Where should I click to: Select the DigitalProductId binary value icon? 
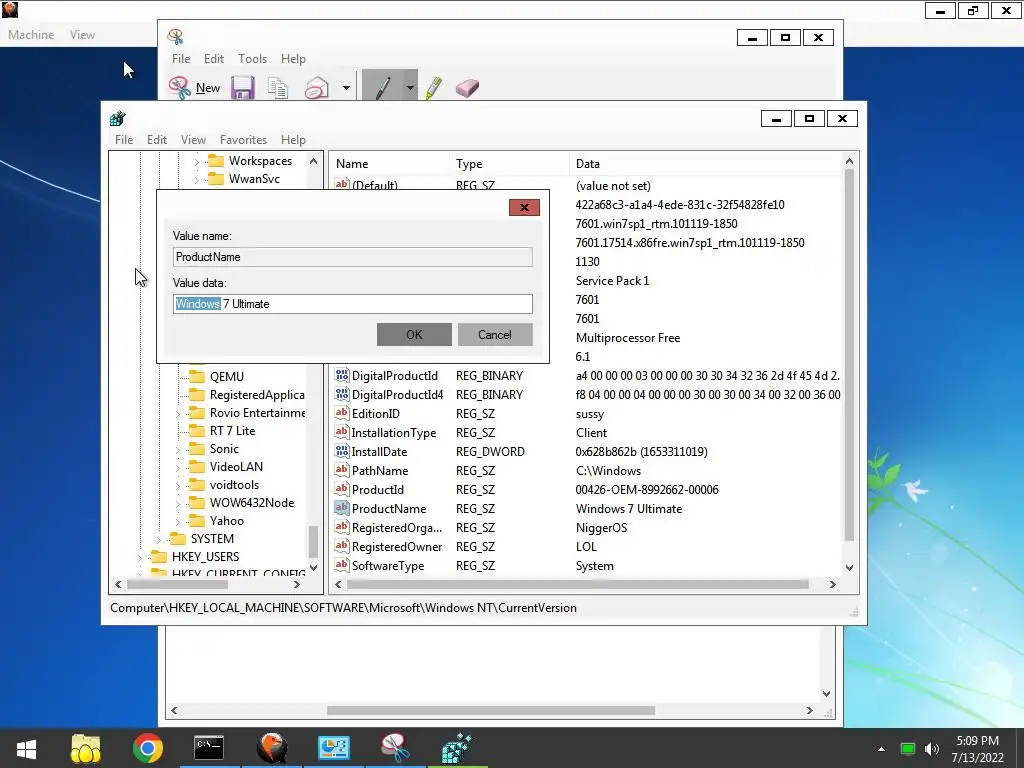coord(342,376)
